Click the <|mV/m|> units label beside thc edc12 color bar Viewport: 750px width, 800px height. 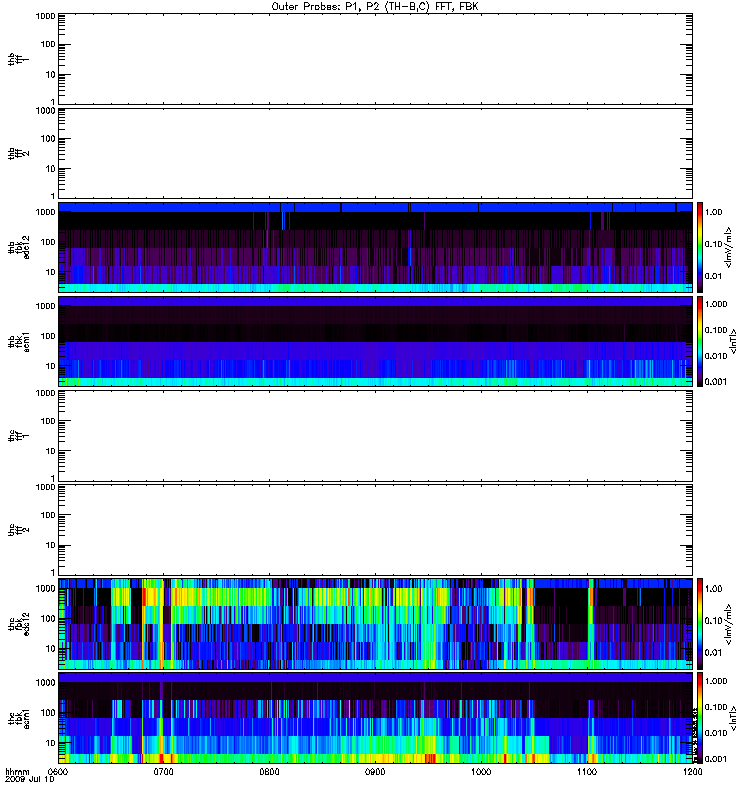[x=729, y=624]
